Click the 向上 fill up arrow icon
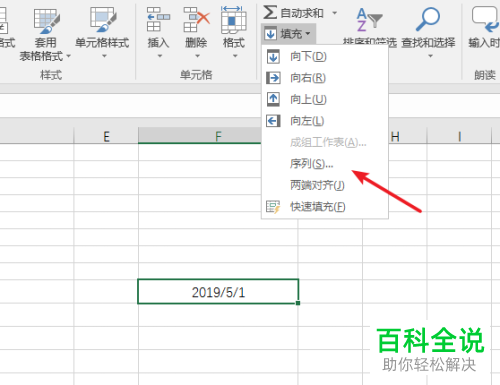This screenshot has height=385, width=500. [273, 99]
